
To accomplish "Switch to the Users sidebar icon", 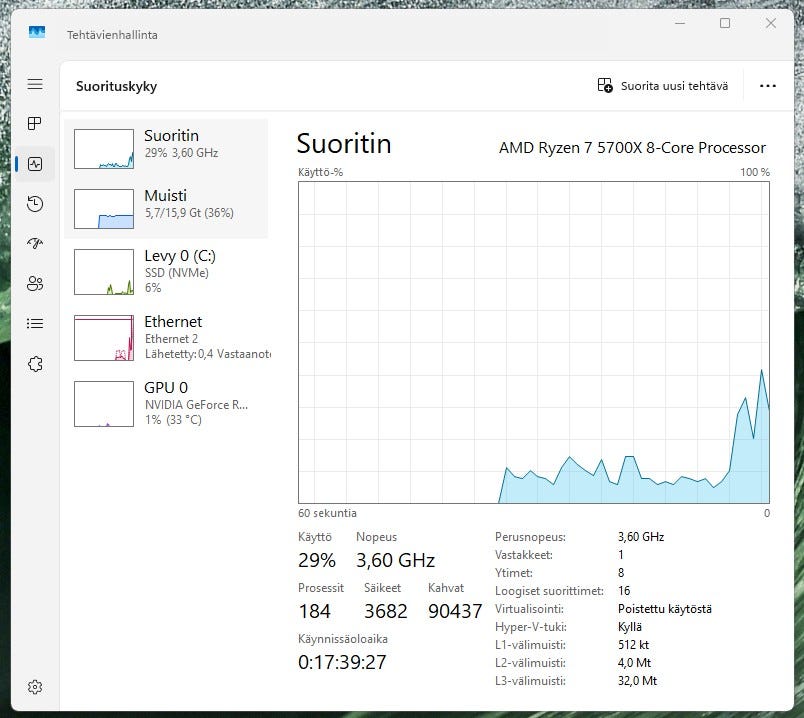I will pyautogui.click(x=35, y=283).
